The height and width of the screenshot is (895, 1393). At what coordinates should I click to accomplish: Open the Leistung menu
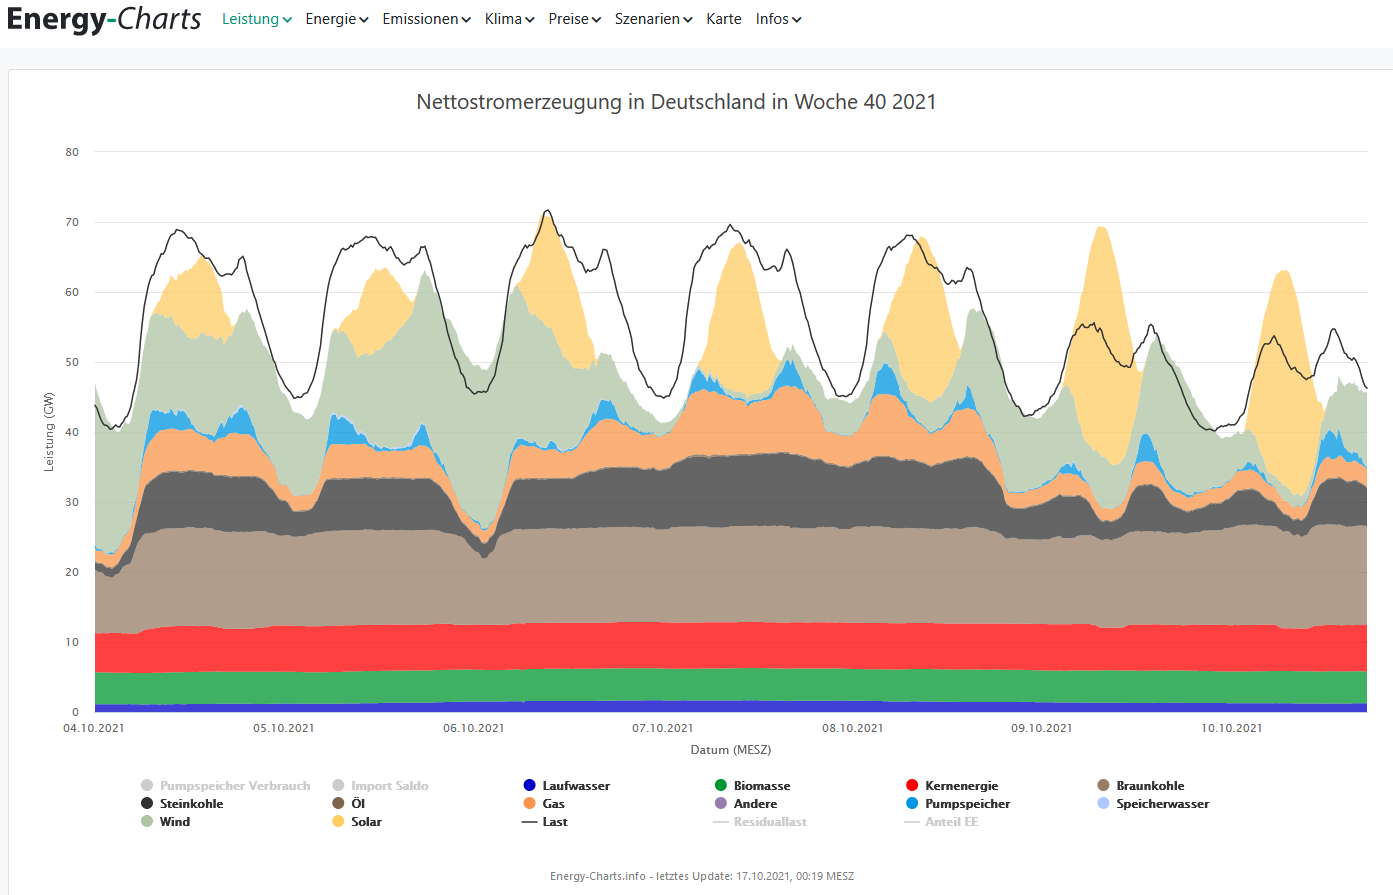[257, 19]
